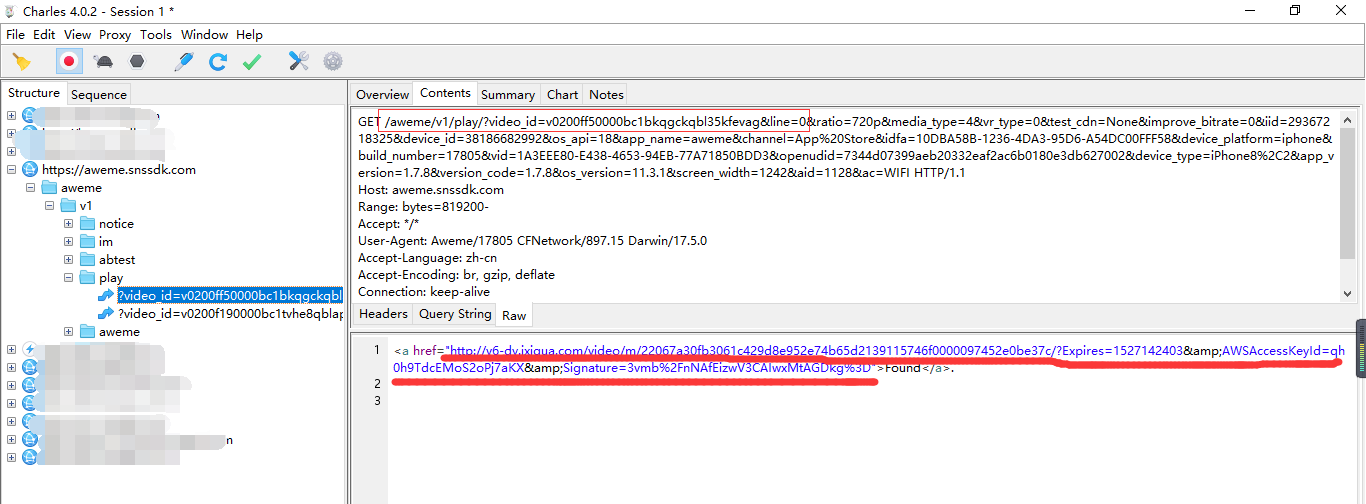Switch to the Chart tab
1366x504 pixels.
[x=562, y=94]
